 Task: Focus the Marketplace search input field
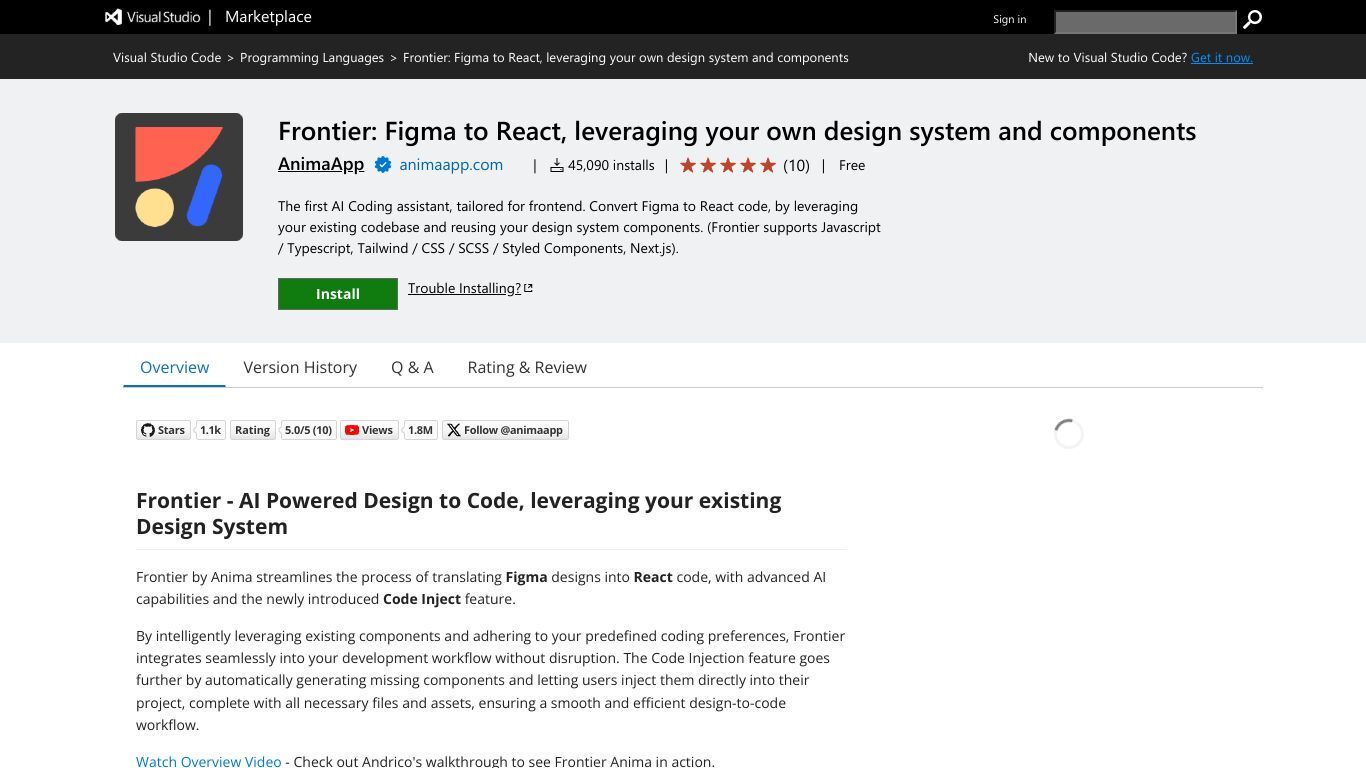[x=1146, y=21]
